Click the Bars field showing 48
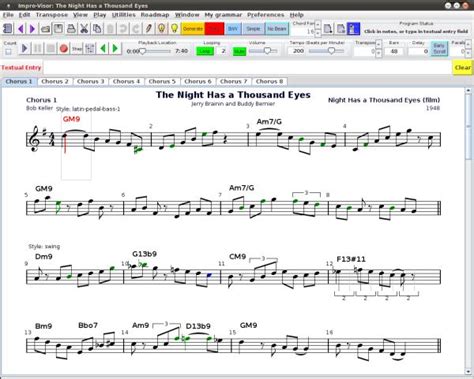The height and width of the screenshot is (379, 474). tap(394, 51)
